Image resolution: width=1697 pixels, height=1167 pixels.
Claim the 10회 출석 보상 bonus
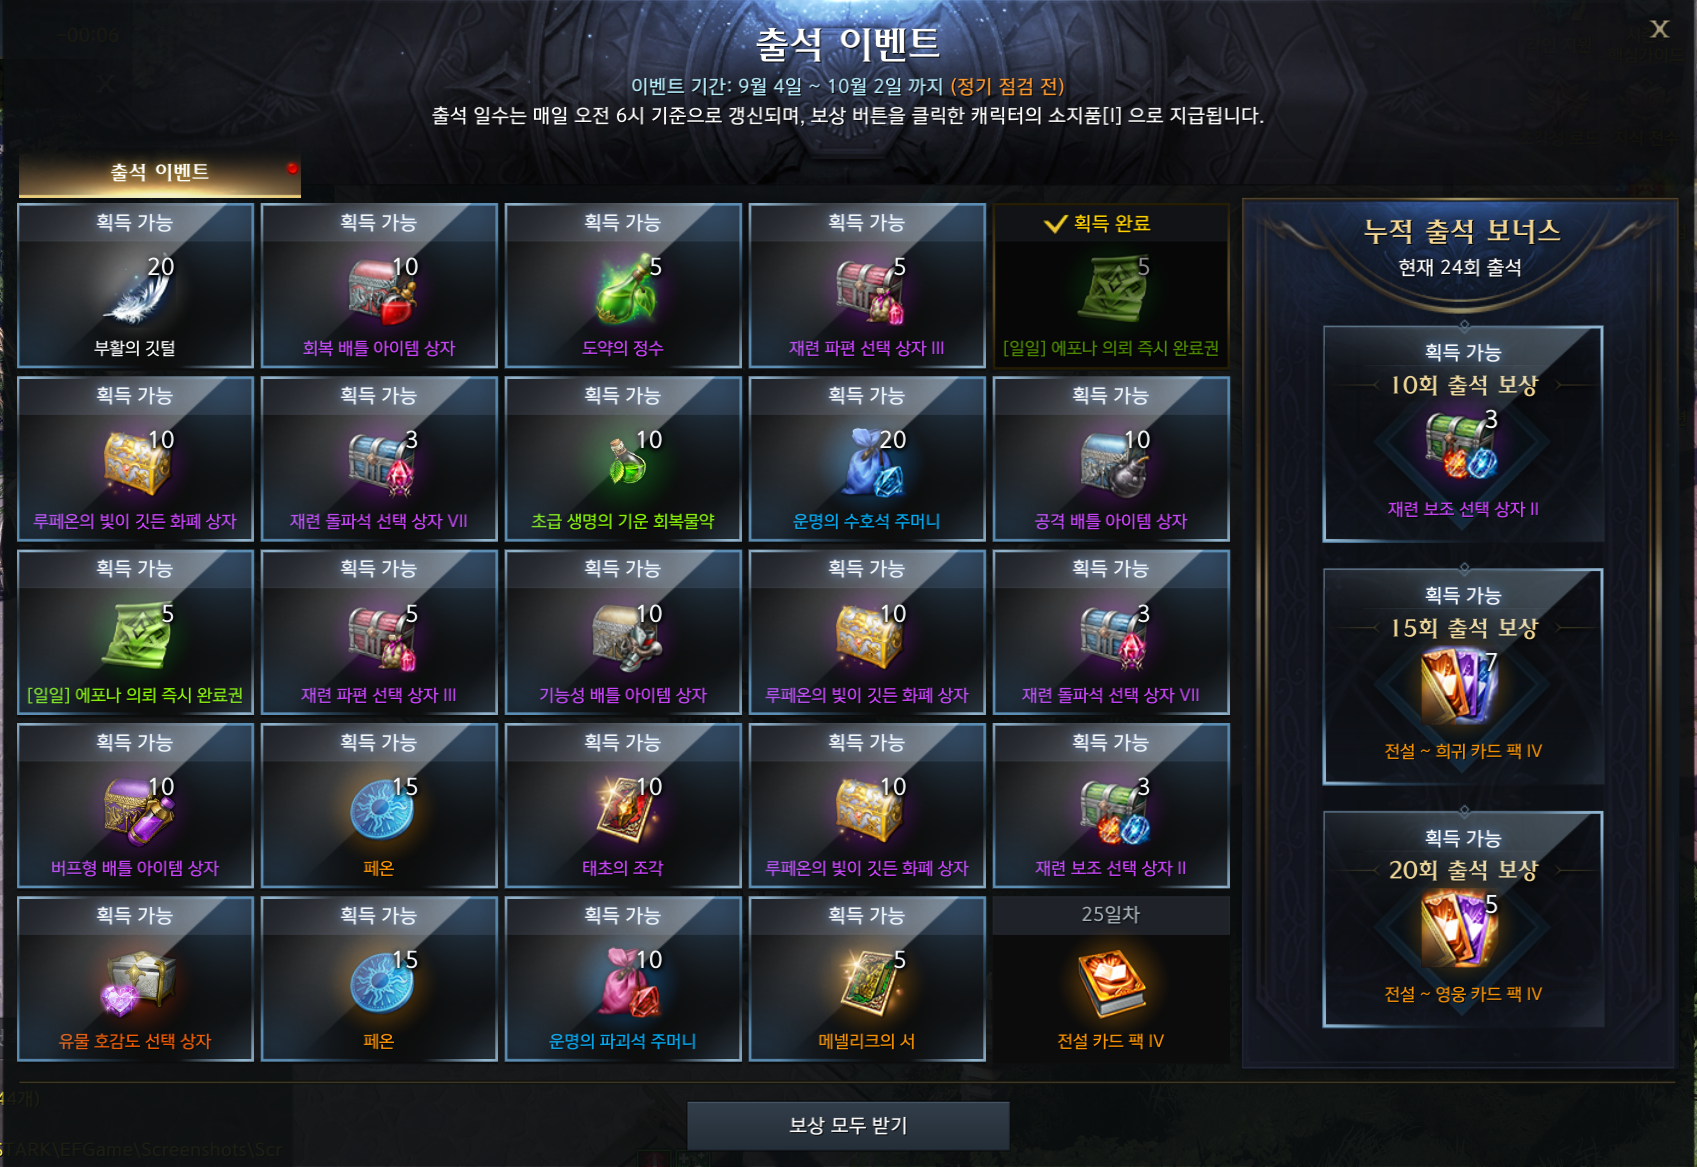coord(1463,434)
